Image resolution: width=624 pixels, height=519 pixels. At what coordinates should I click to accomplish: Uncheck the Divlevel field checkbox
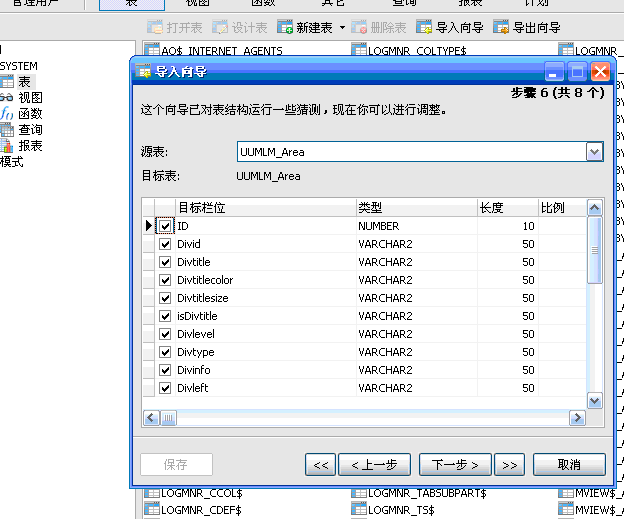point(166,334)
